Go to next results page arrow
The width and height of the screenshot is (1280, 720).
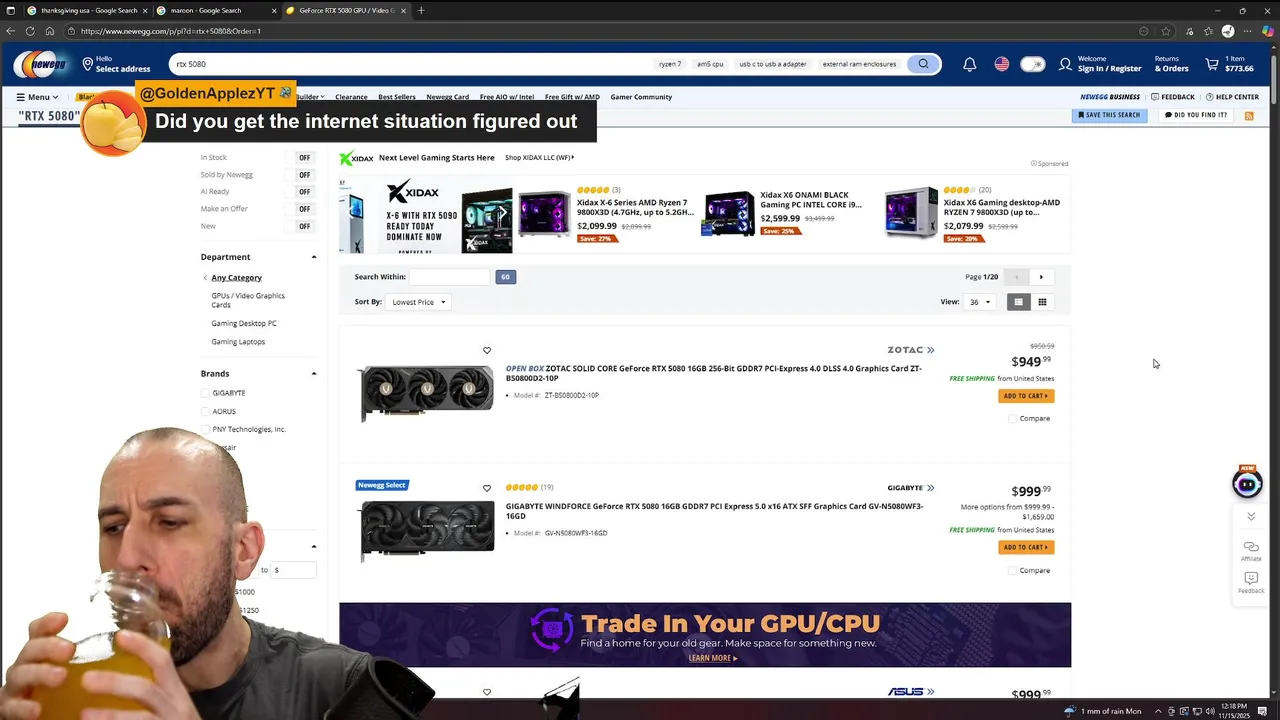point(1041,277)
